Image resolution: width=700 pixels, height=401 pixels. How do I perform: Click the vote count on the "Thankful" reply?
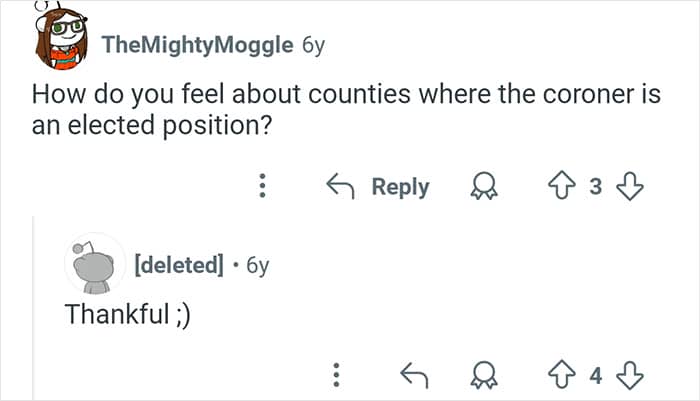coord(595,376)
